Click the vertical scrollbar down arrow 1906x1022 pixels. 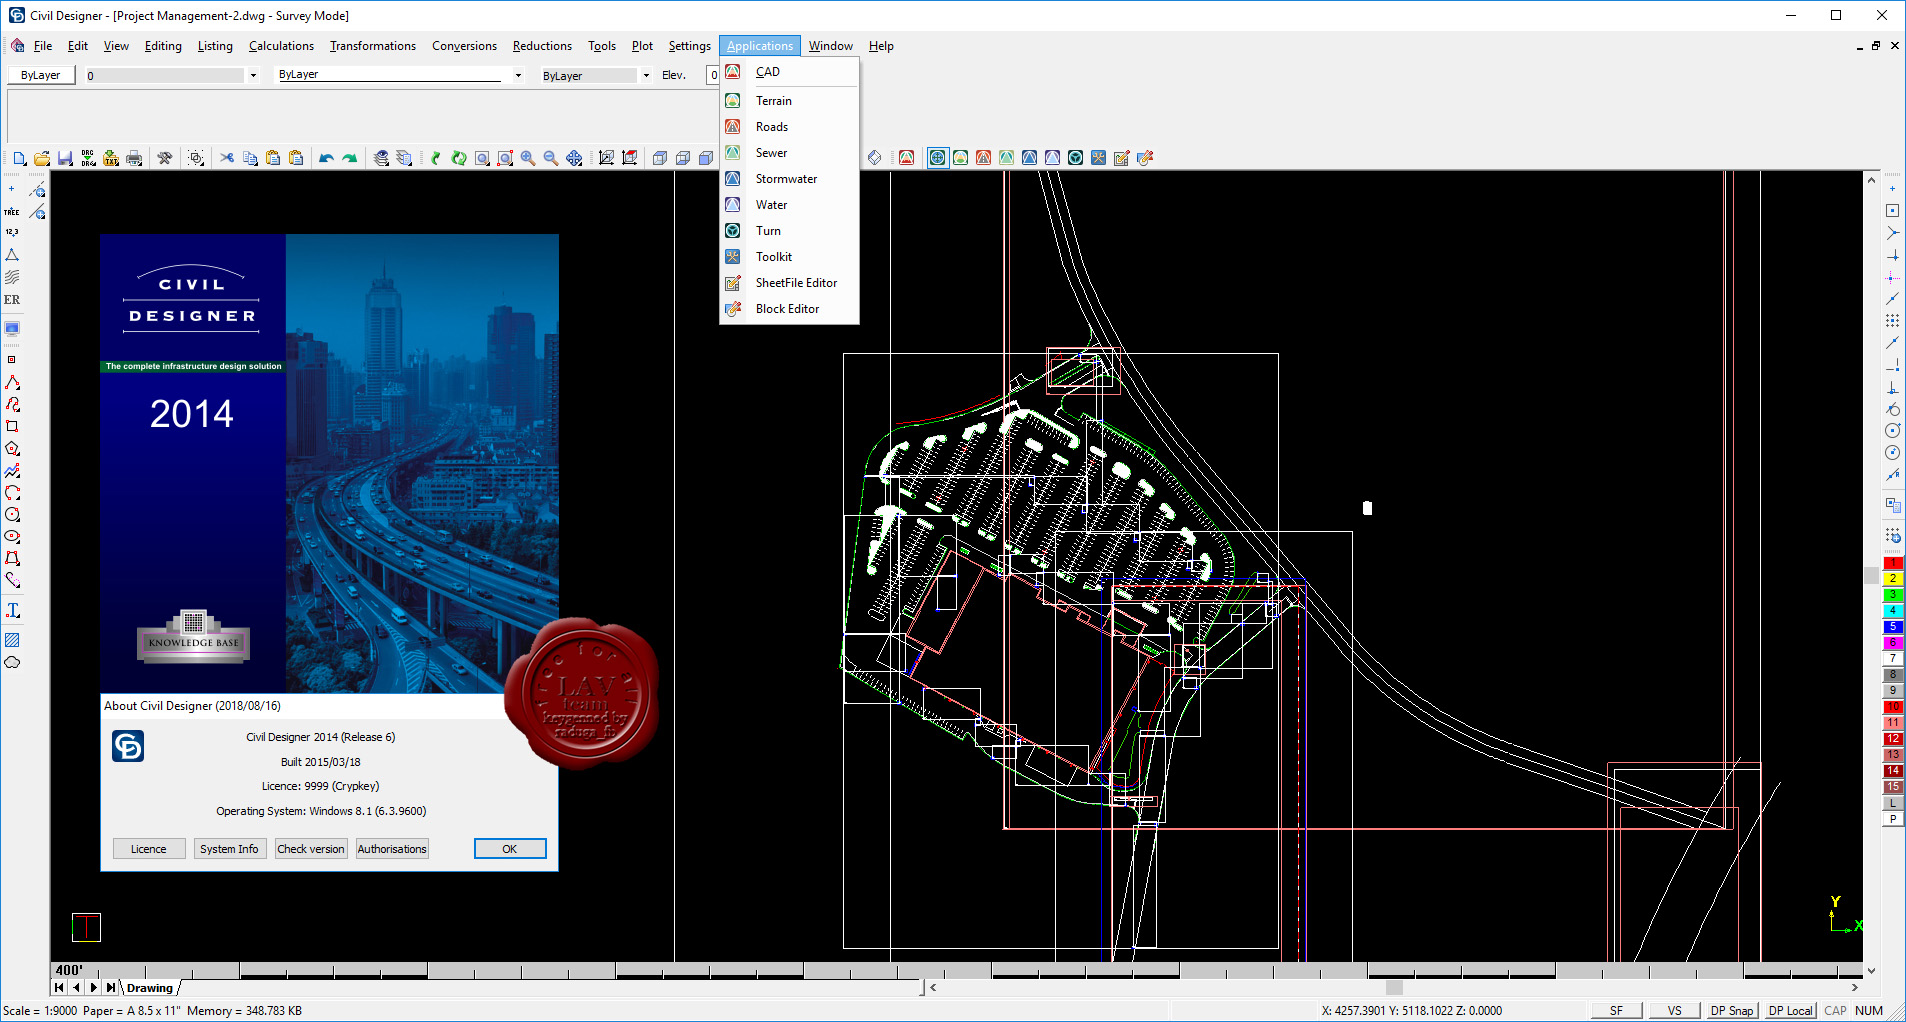click(1871, 971)
